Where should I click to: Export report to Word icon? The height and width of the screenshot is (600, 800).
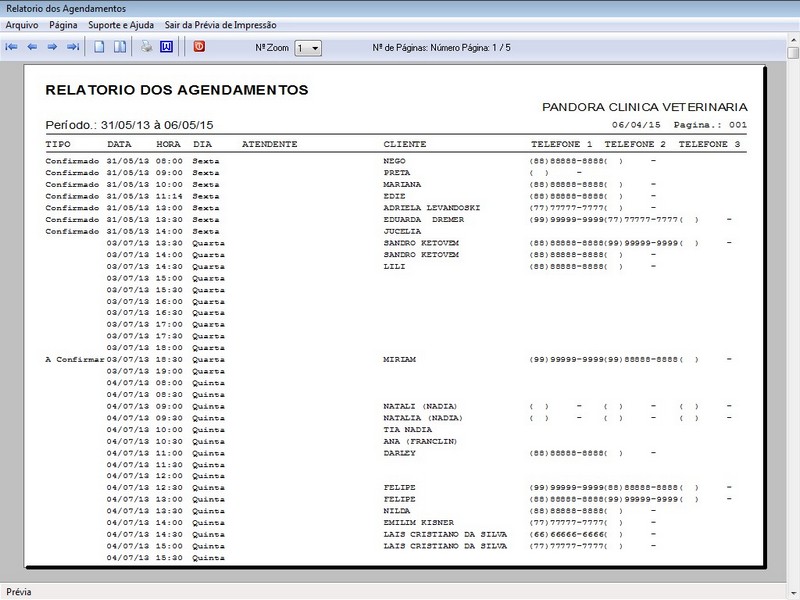tap(166, 47)
